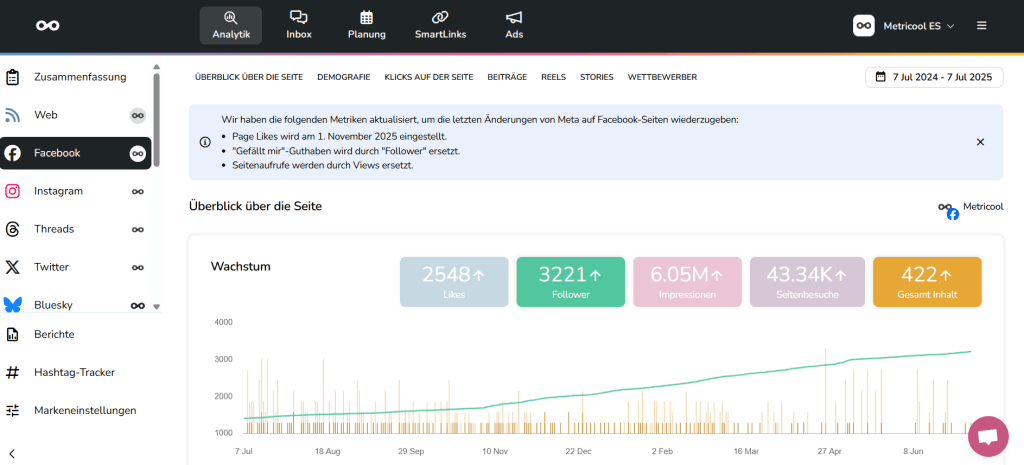The height and width of the screenshot is (465, 1024).
Task: Open the hamburger menu icon
Action: pos(981,26)
